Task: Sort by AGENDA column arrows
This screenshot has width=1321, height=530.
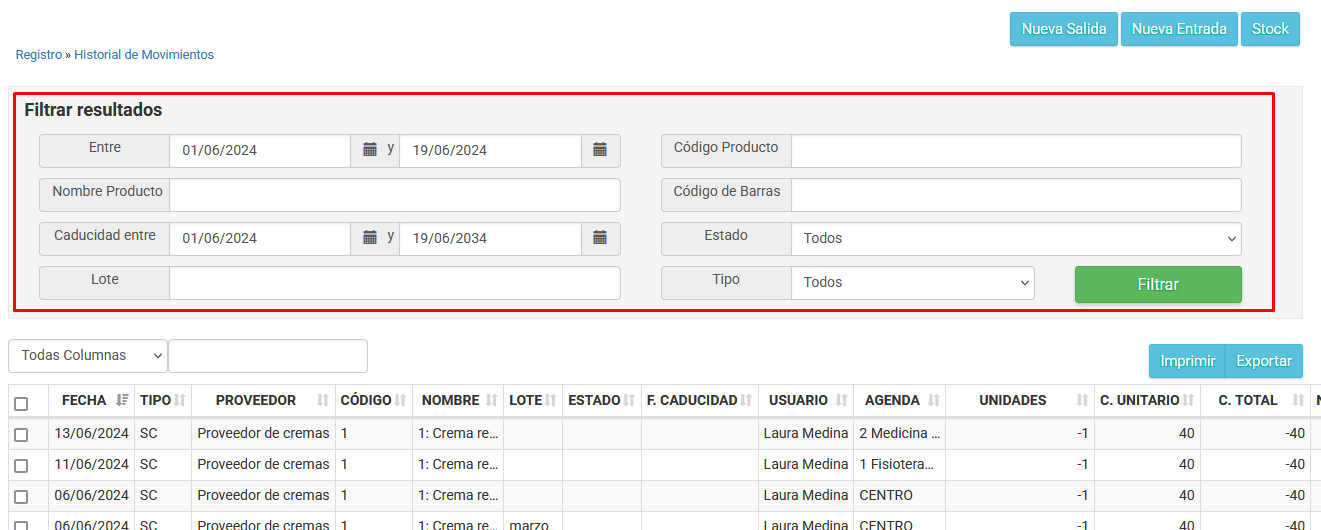Action: [934, 400]
